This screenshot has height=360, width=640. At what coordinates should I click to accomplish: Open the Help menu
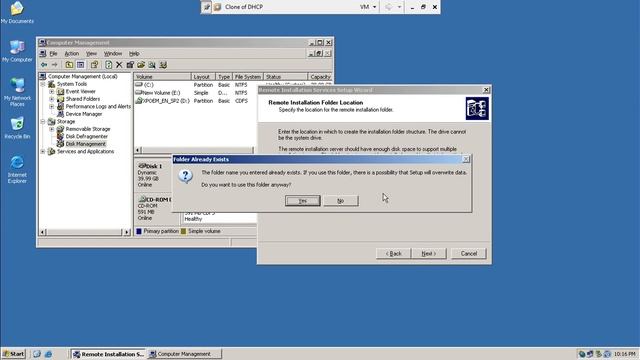(x=134, y=53)
